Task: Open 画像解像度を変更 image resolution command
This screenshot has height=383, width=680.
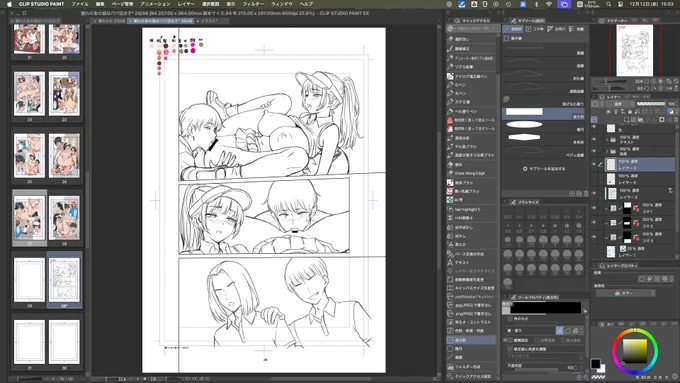Action: (472, 280)
